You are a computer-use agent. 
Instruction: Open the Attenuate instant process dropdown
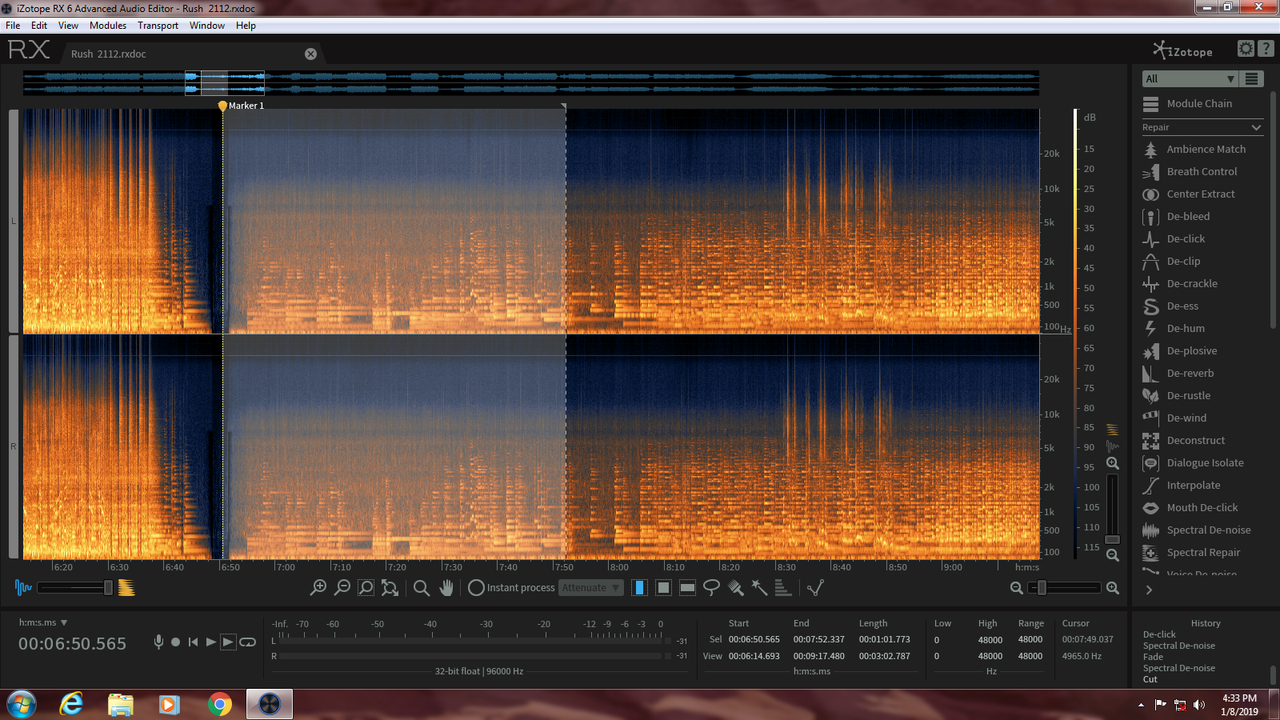(x=592, y=588)
